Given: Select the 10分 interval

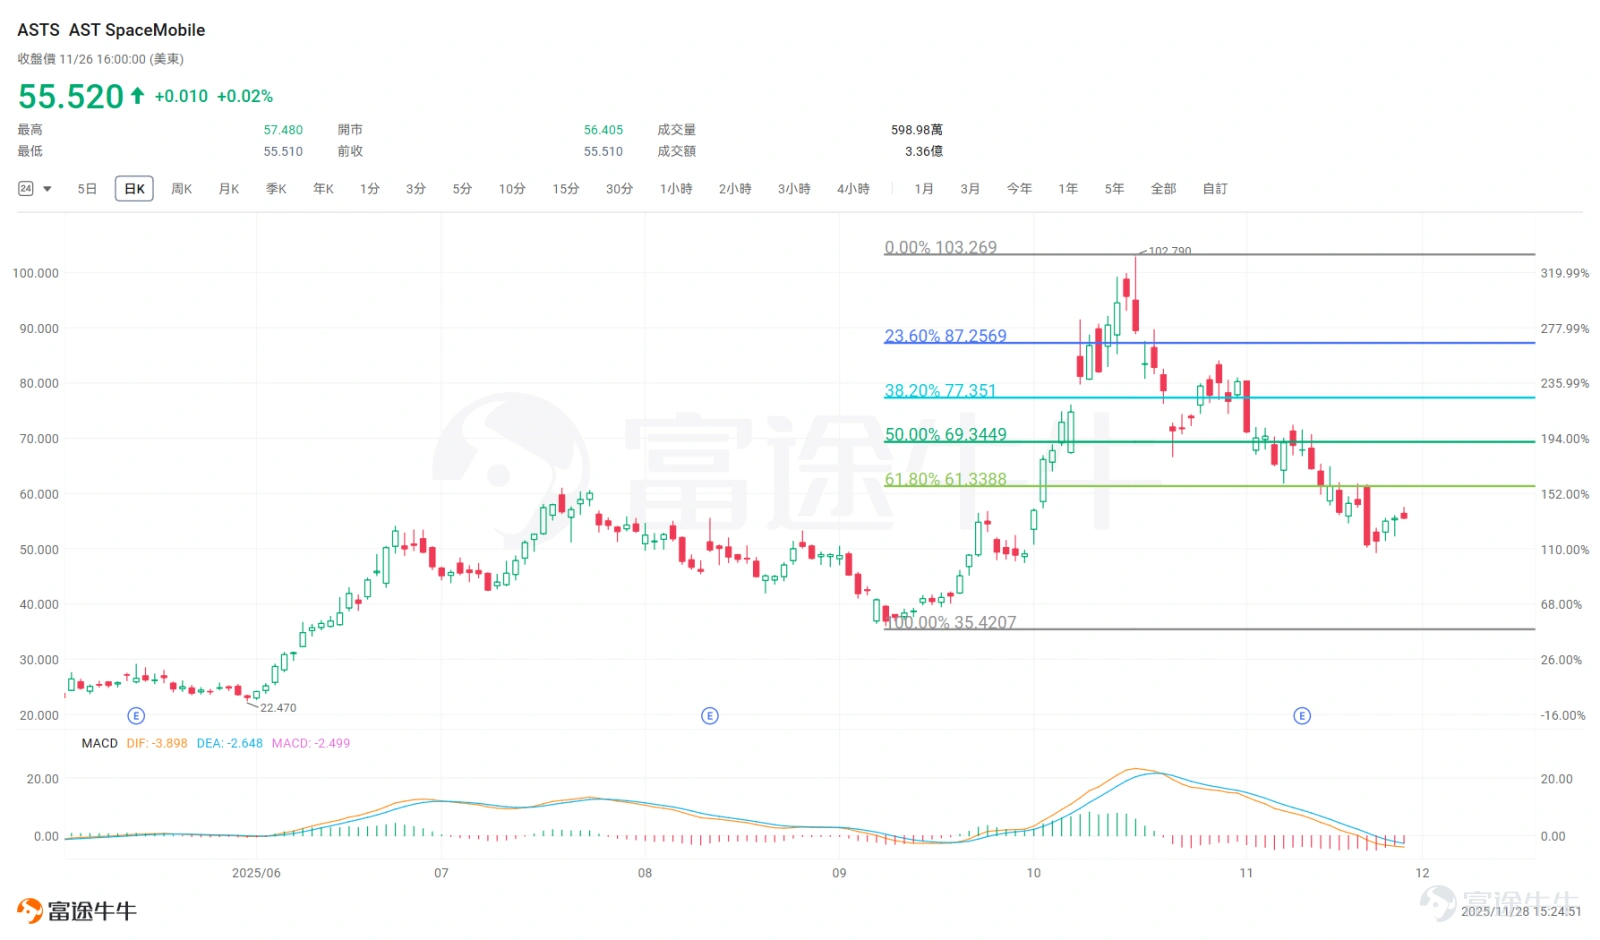Looking at the screenshot, I should tap(512, 188).
